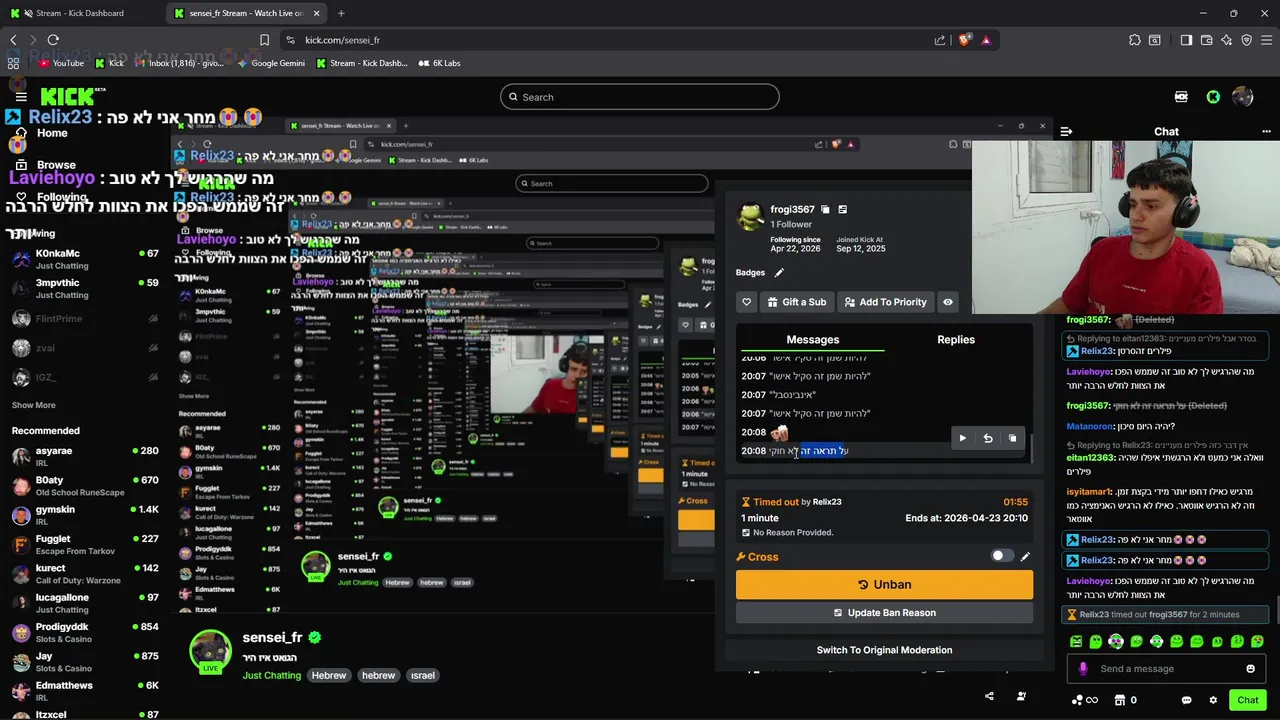This screenshot has width=1280, height=720.
Task: Click the share page icon in the address bar
Action: click(x=940, y=40)
